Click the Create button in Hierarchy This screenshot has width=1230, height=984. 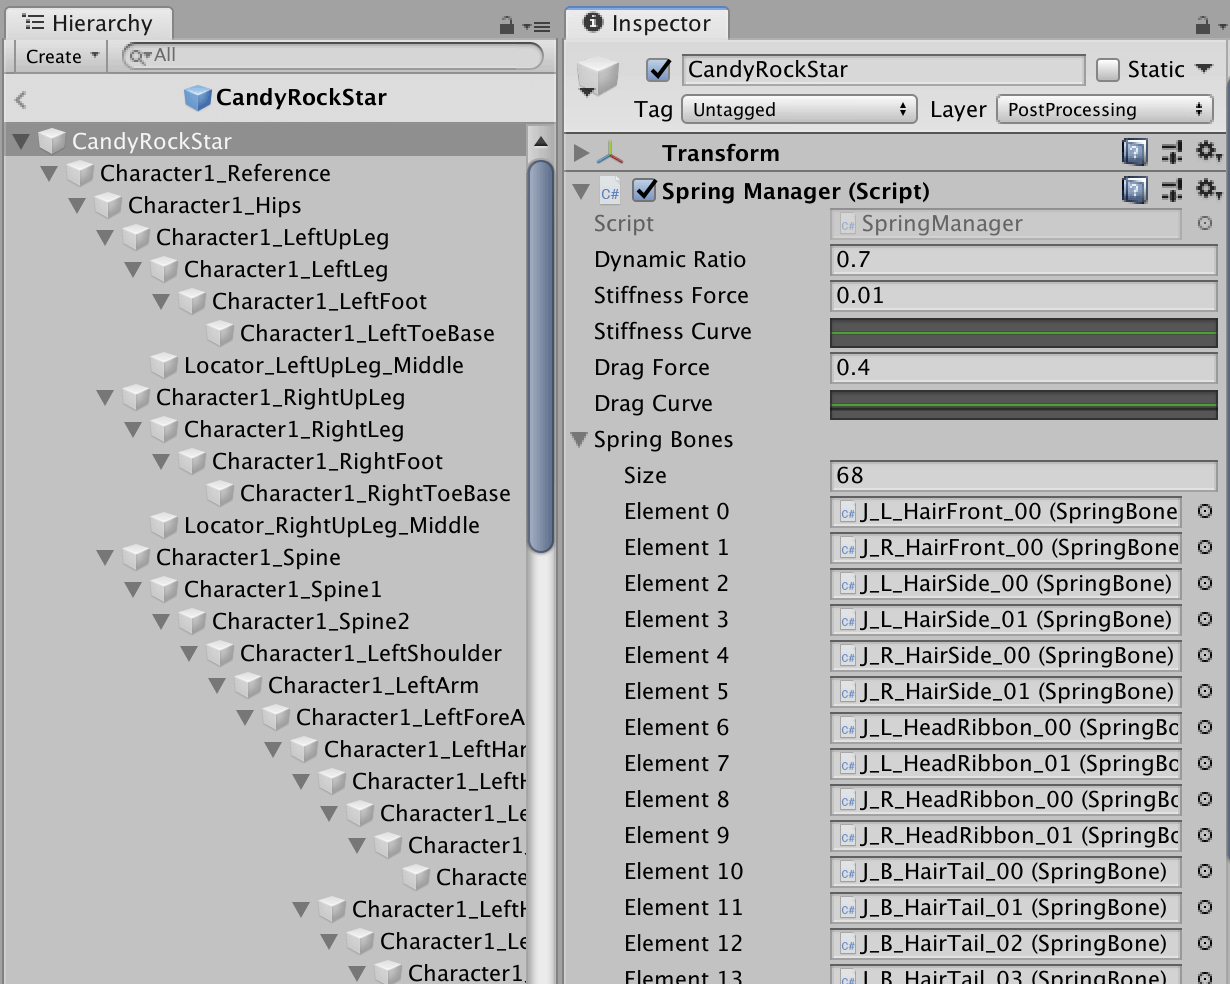(61, 57)
